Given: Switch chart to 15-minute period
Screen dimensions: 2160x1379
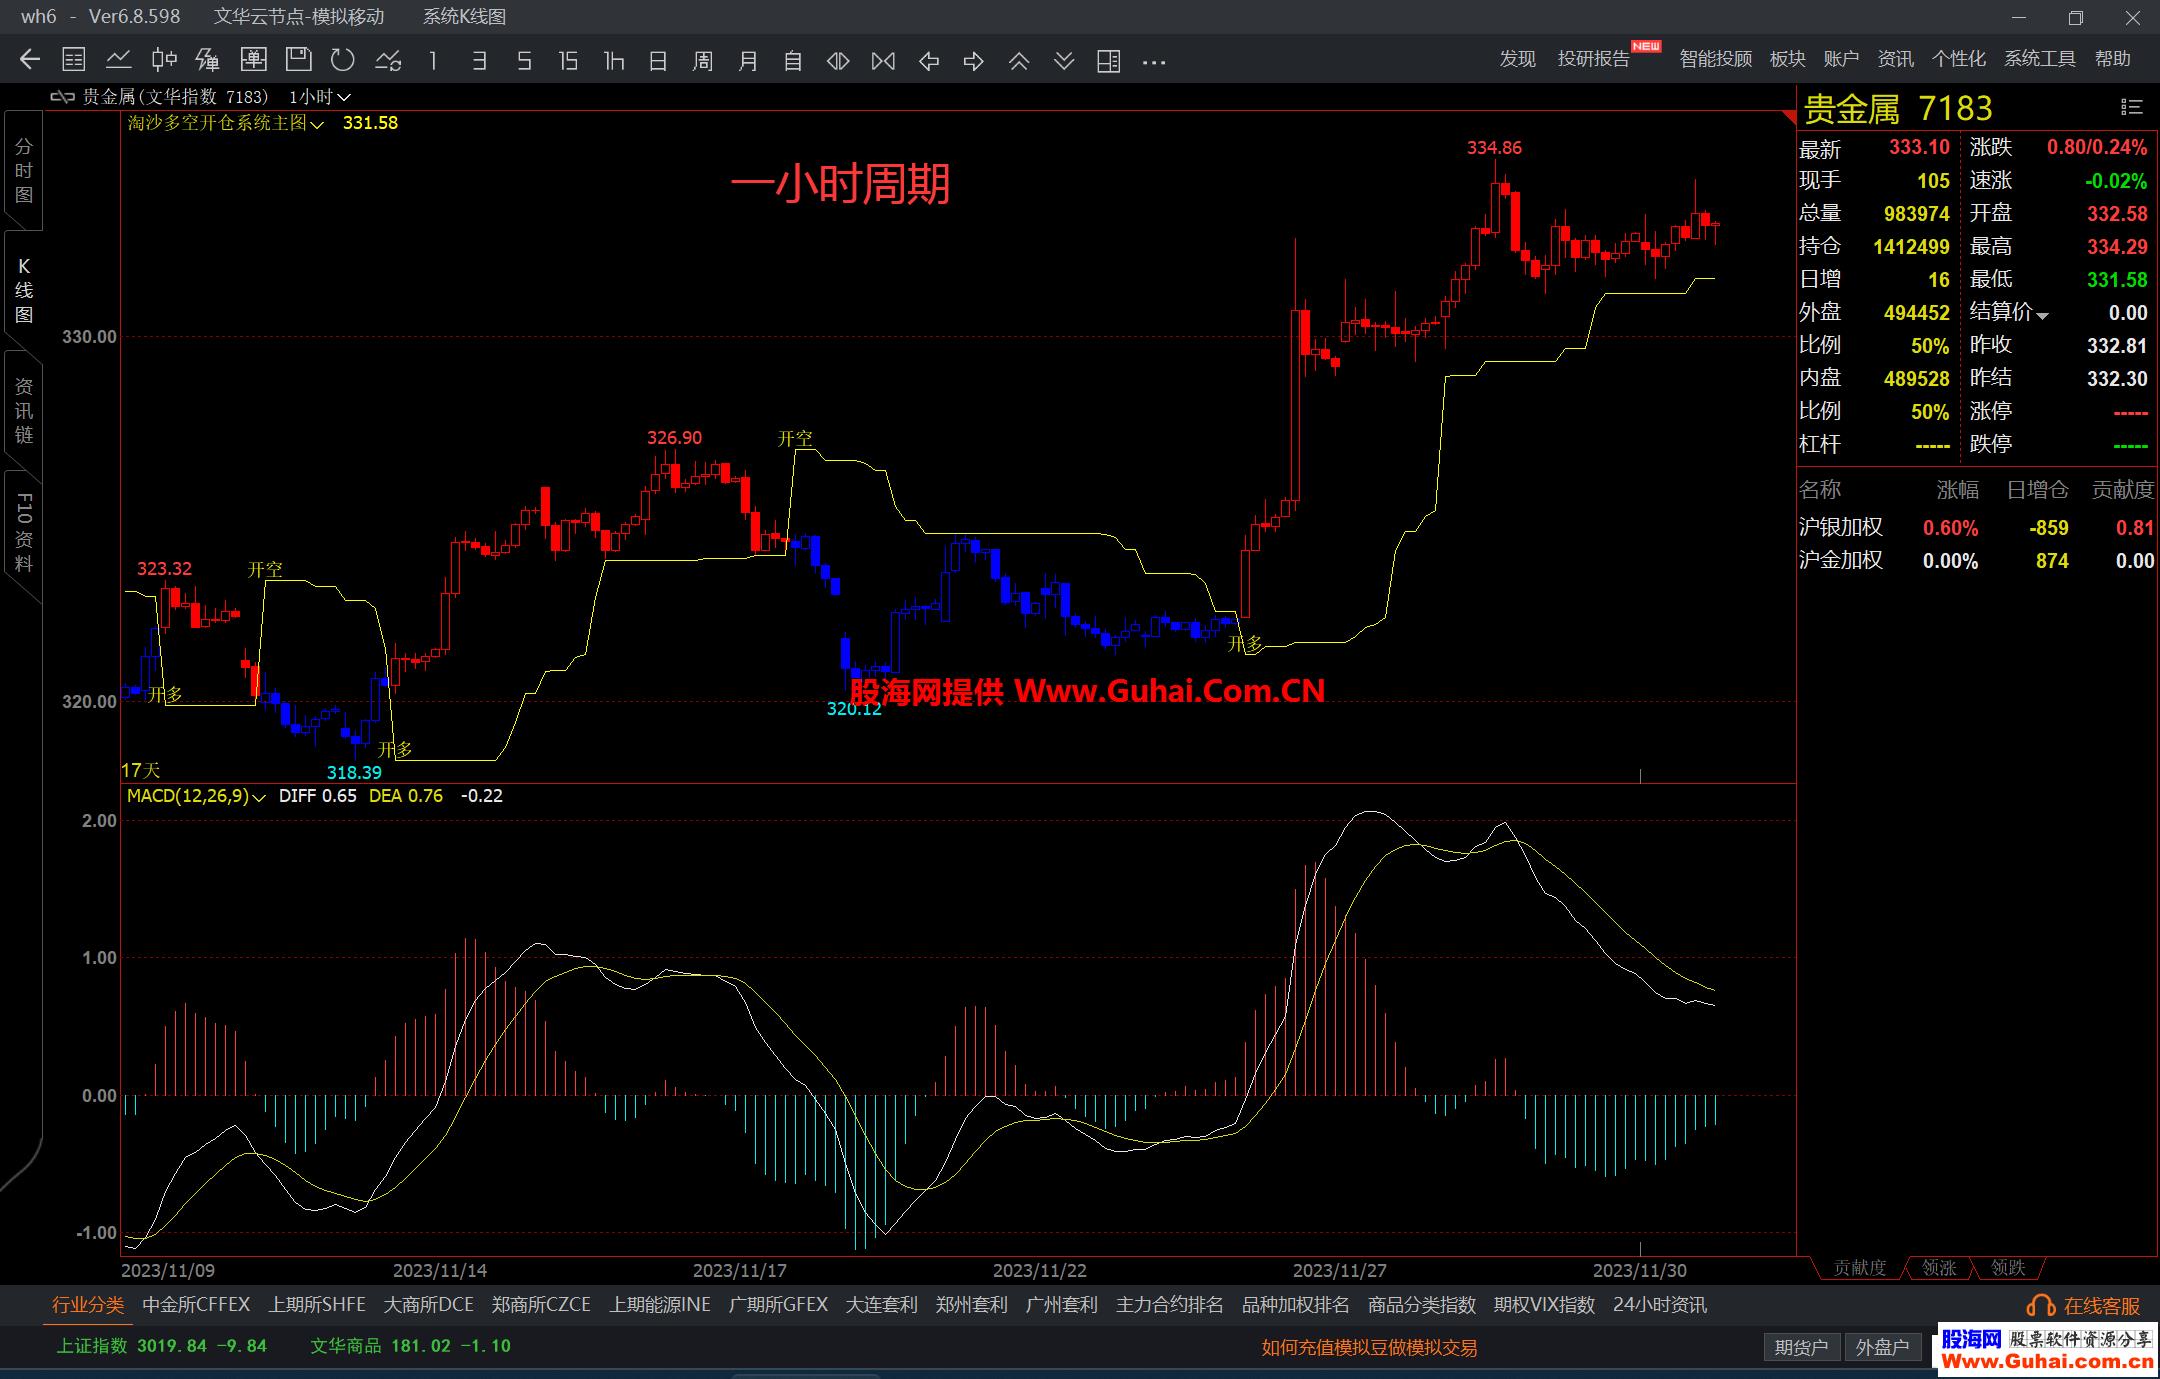Looking at the screenshot, I should pyautogui.click(x=568, y=61).
